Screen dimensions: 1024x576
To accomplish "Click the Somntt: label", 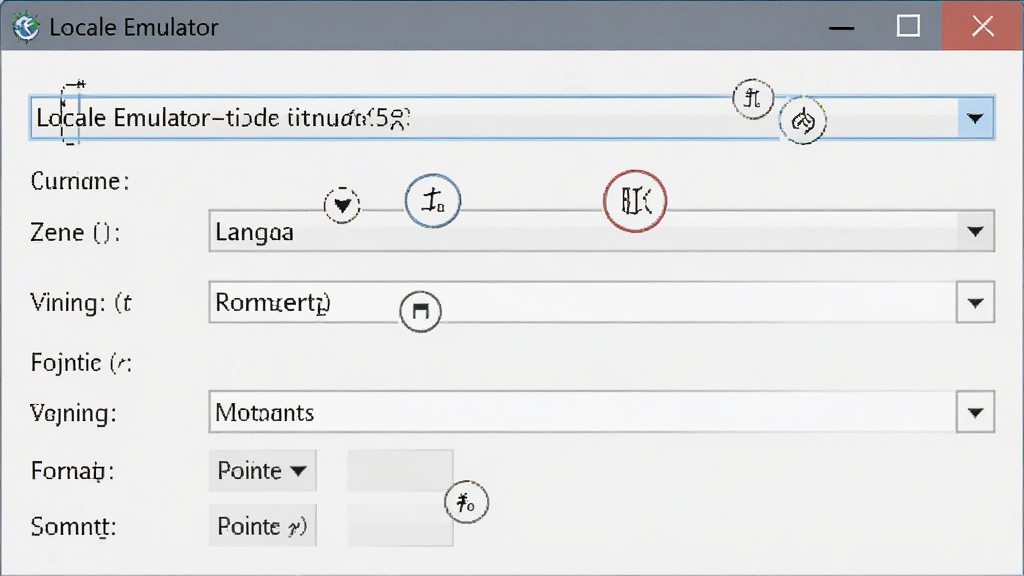I will click(73, 526).
